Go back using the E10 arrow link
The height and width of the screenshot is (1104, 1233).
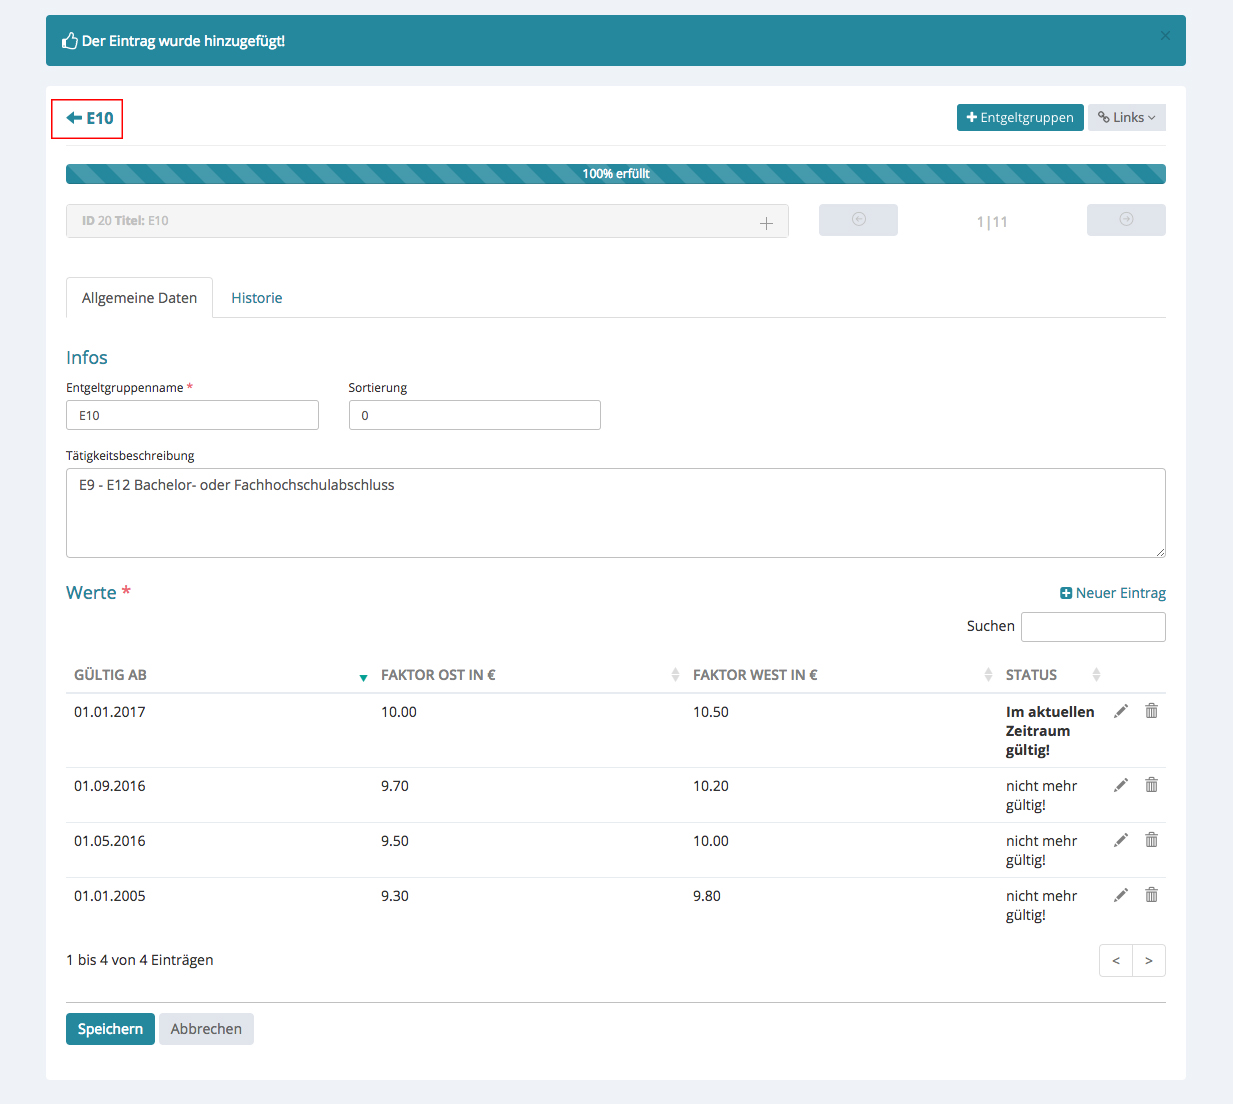[89, 118]
